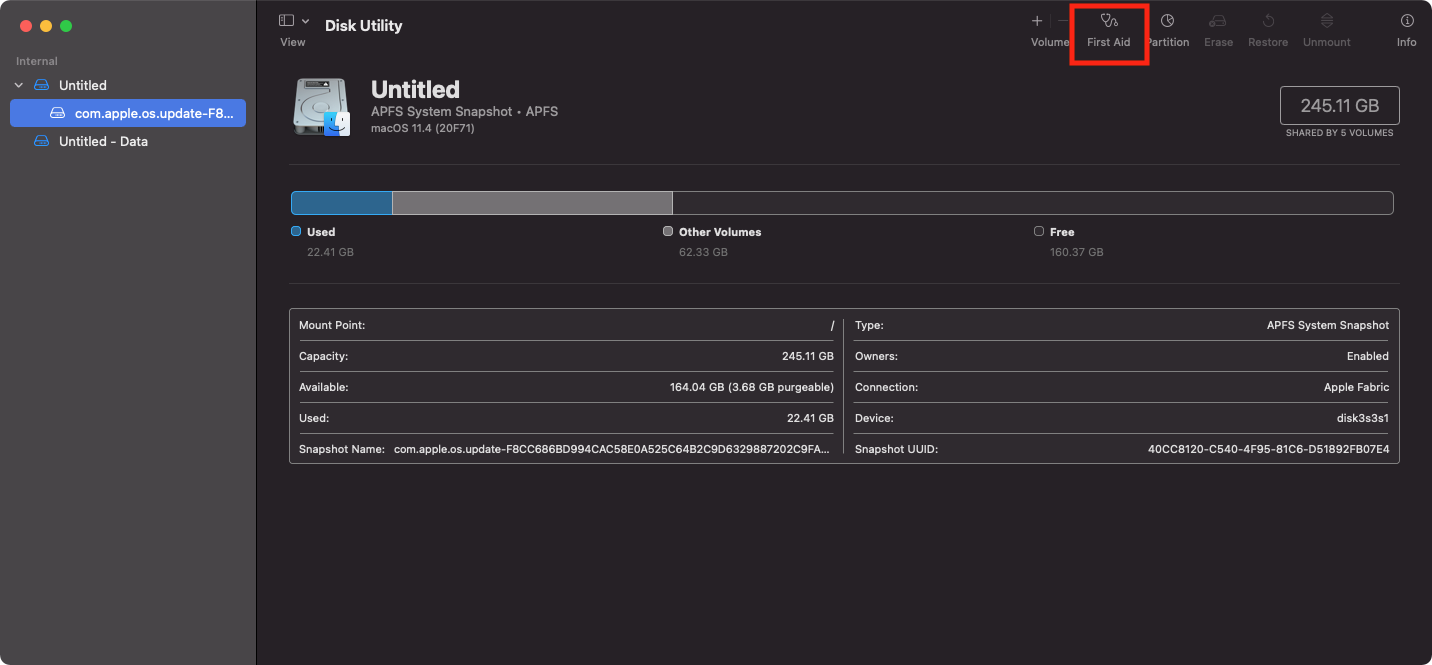1432x665 pixels.
Task: Click the large hard drive Finder icon
Action: tap(322, 107)
